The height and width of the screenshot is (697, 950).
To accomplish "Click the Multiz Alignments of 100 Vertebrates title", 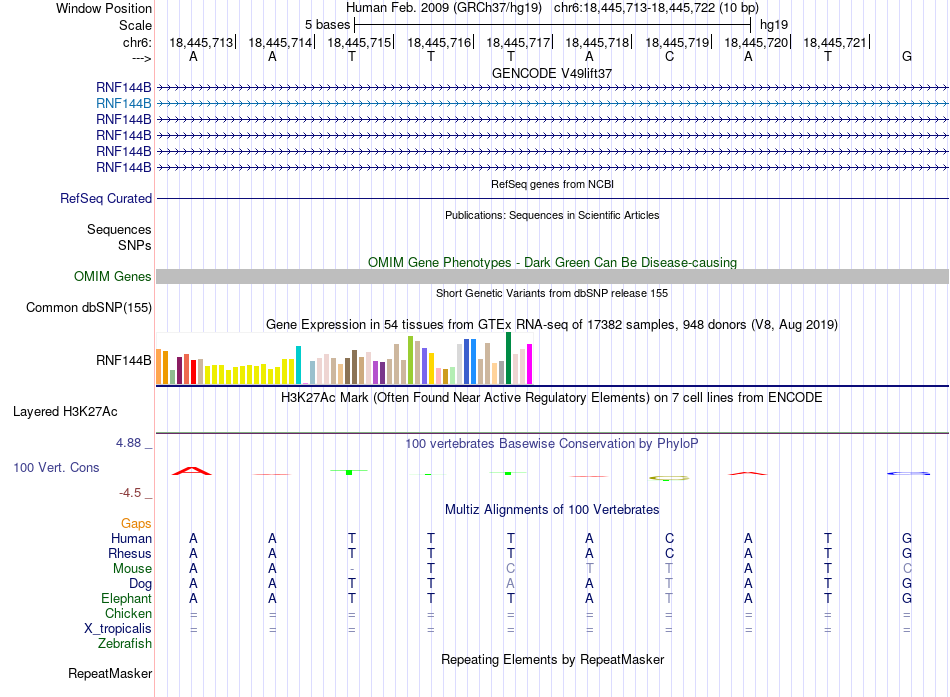I will click(x=552, y=510).
